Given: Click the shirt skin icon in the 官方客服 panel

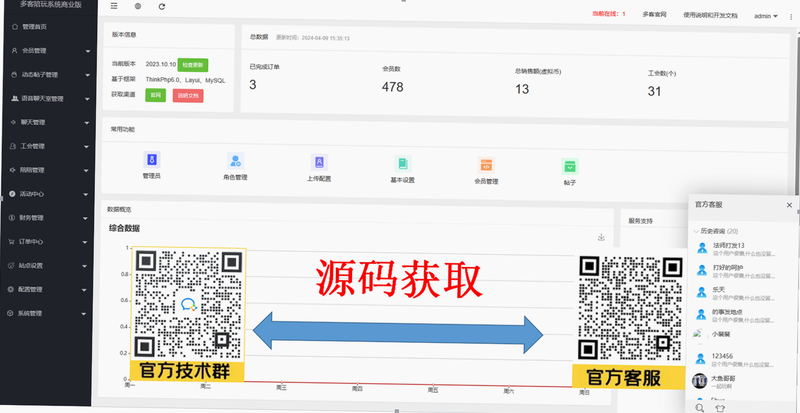Looking at the screenshot, I should (719, 408).
